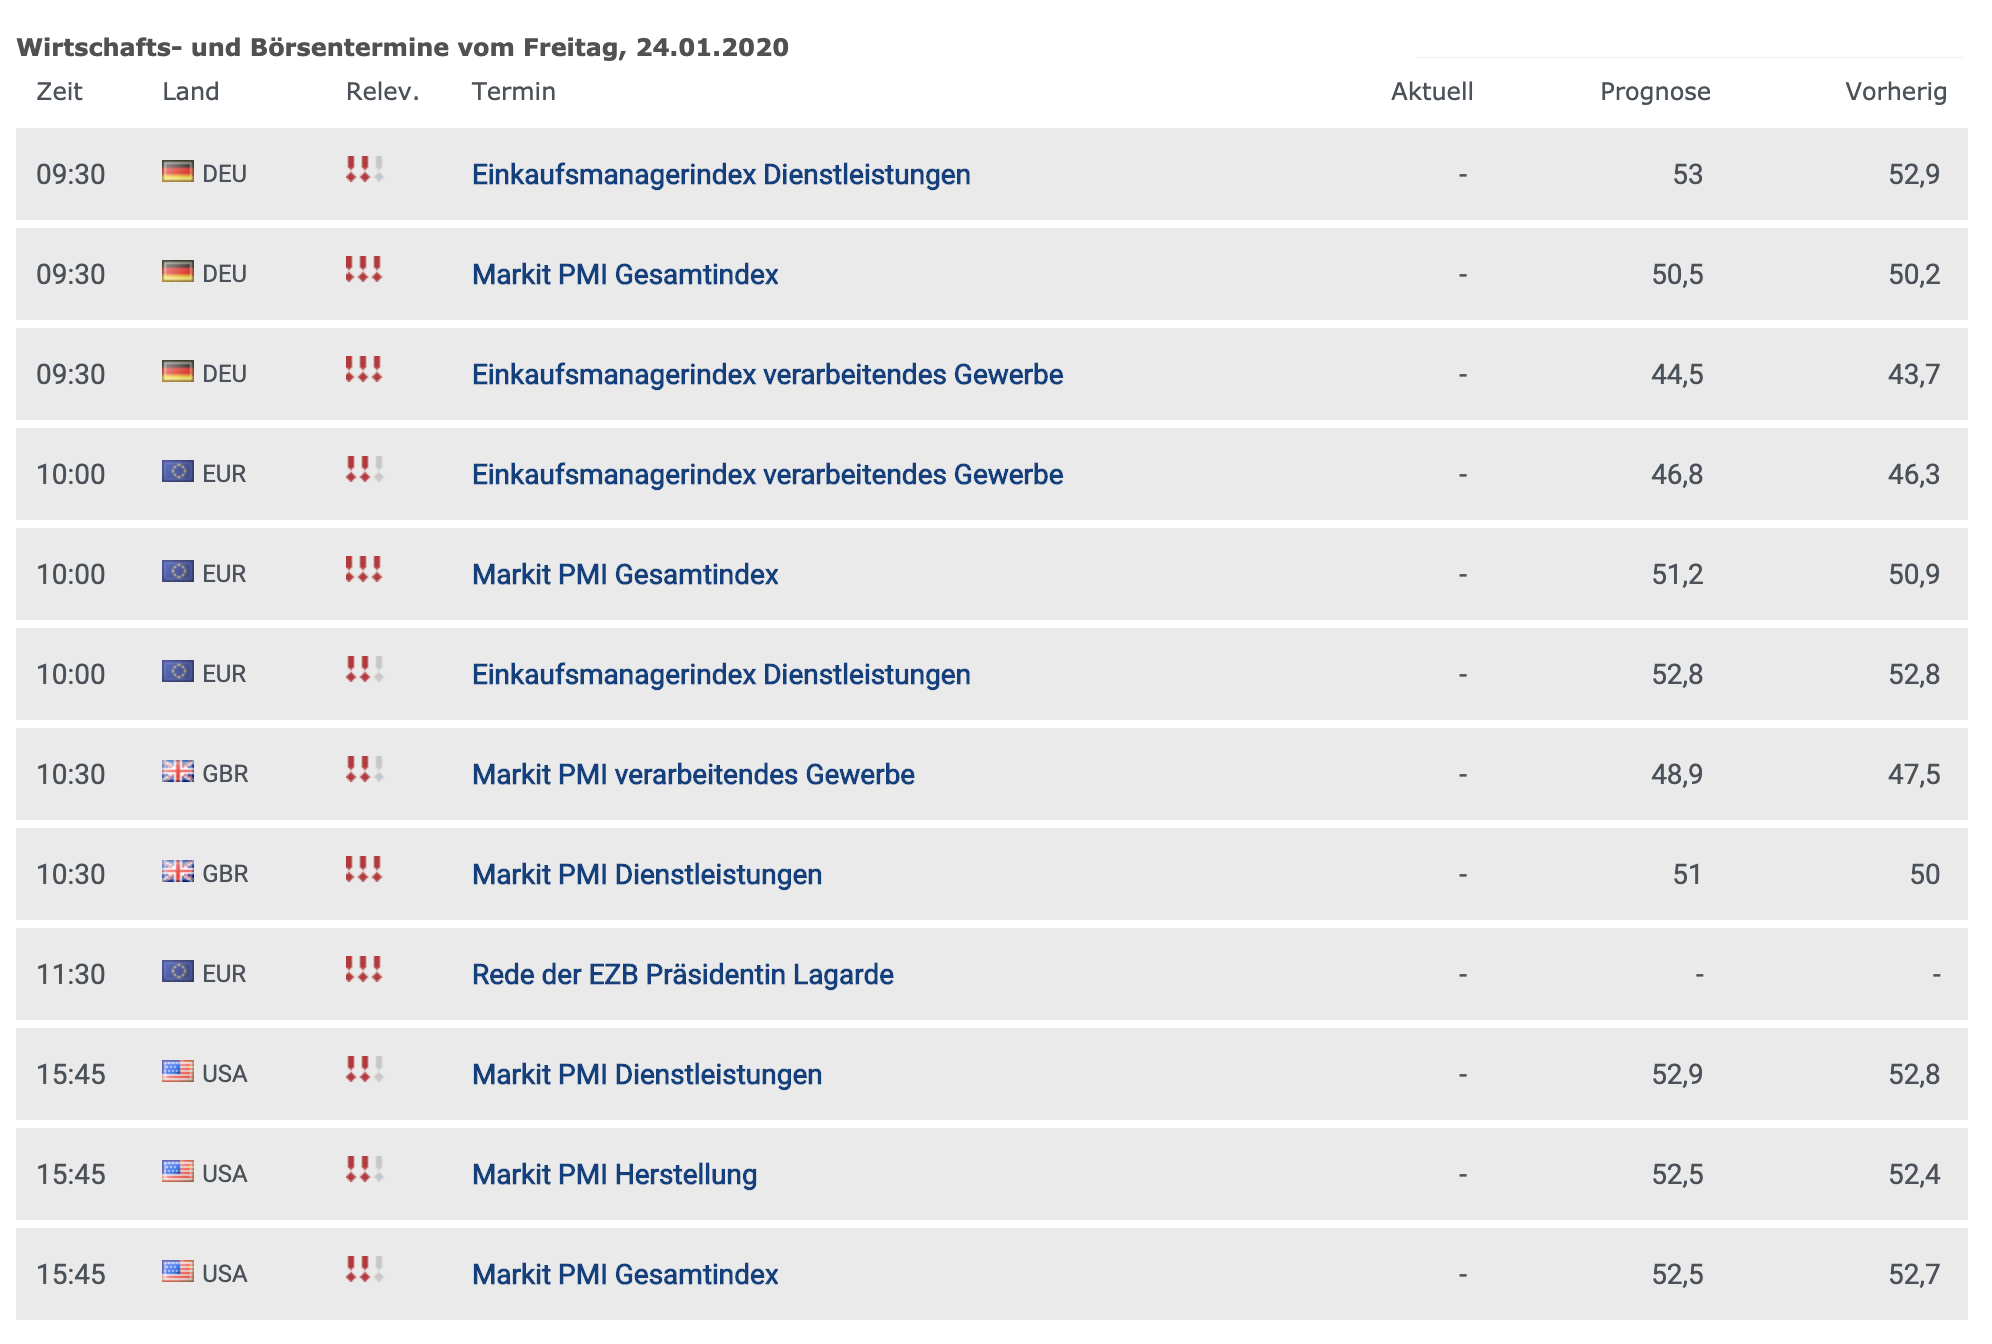Select the 11:30 time cell

coord(70,974)
